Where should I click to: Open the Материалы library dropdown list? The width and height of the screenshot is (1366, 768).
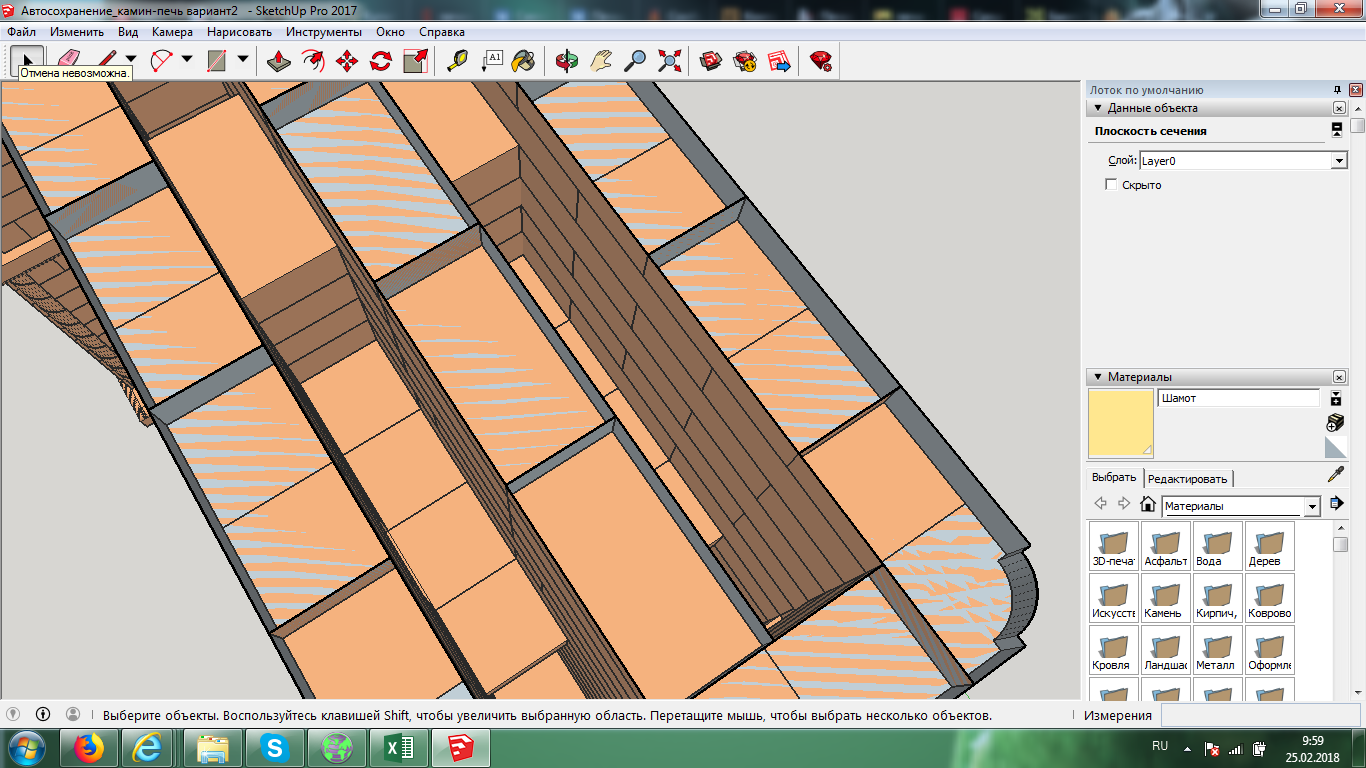coord(1312,507)
